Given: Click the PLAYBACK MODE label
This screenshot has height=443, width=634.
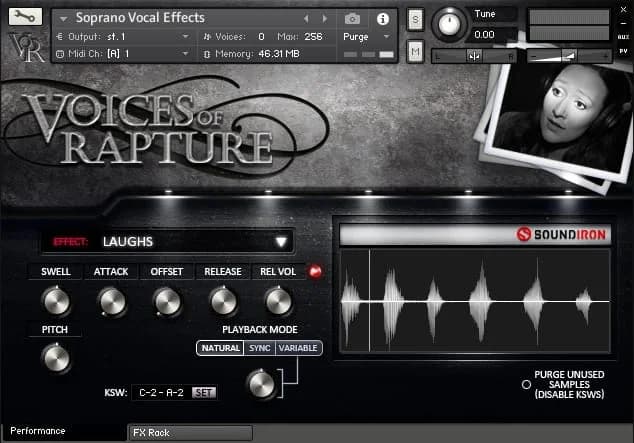Looking at the screenshot, I should click(260, 330).
